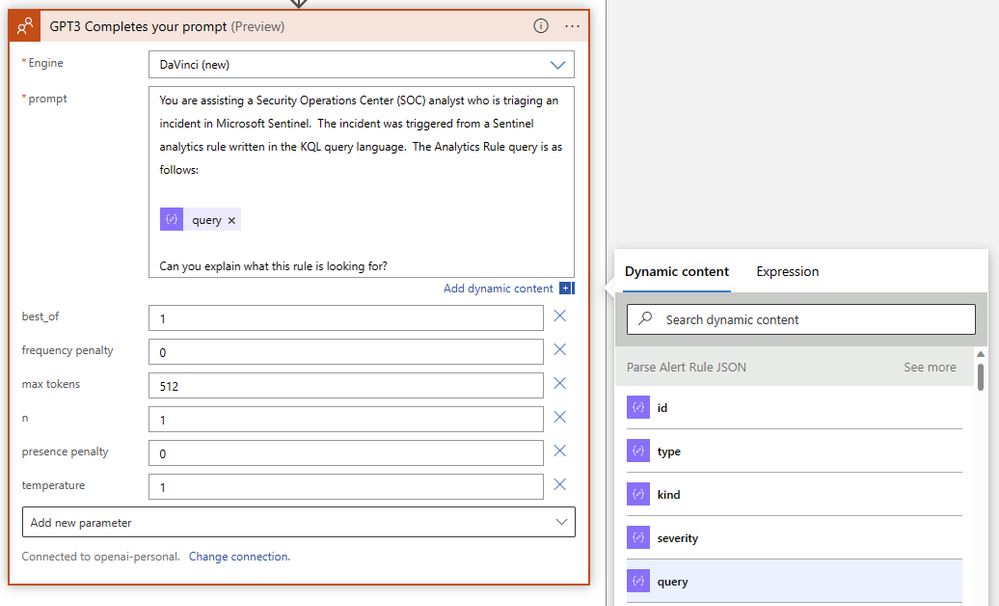
Task: Click the info icon in GPT3 action header
Action: click(x=541, y=27)
